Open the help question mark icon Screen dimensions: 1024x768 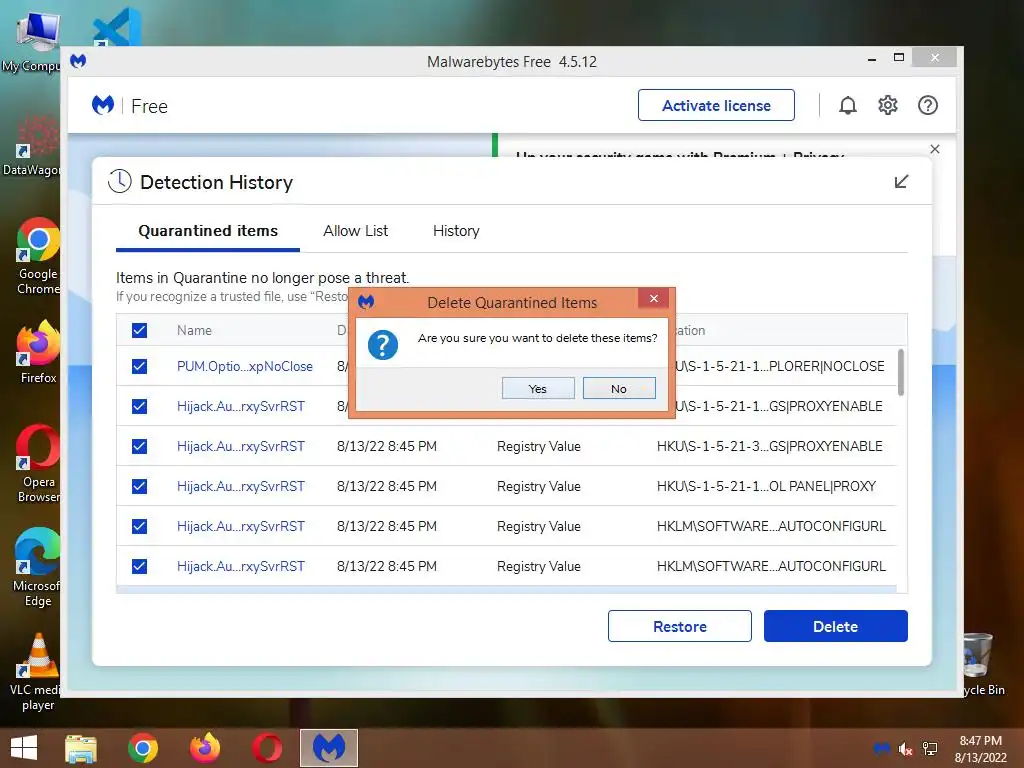point(927,105)
